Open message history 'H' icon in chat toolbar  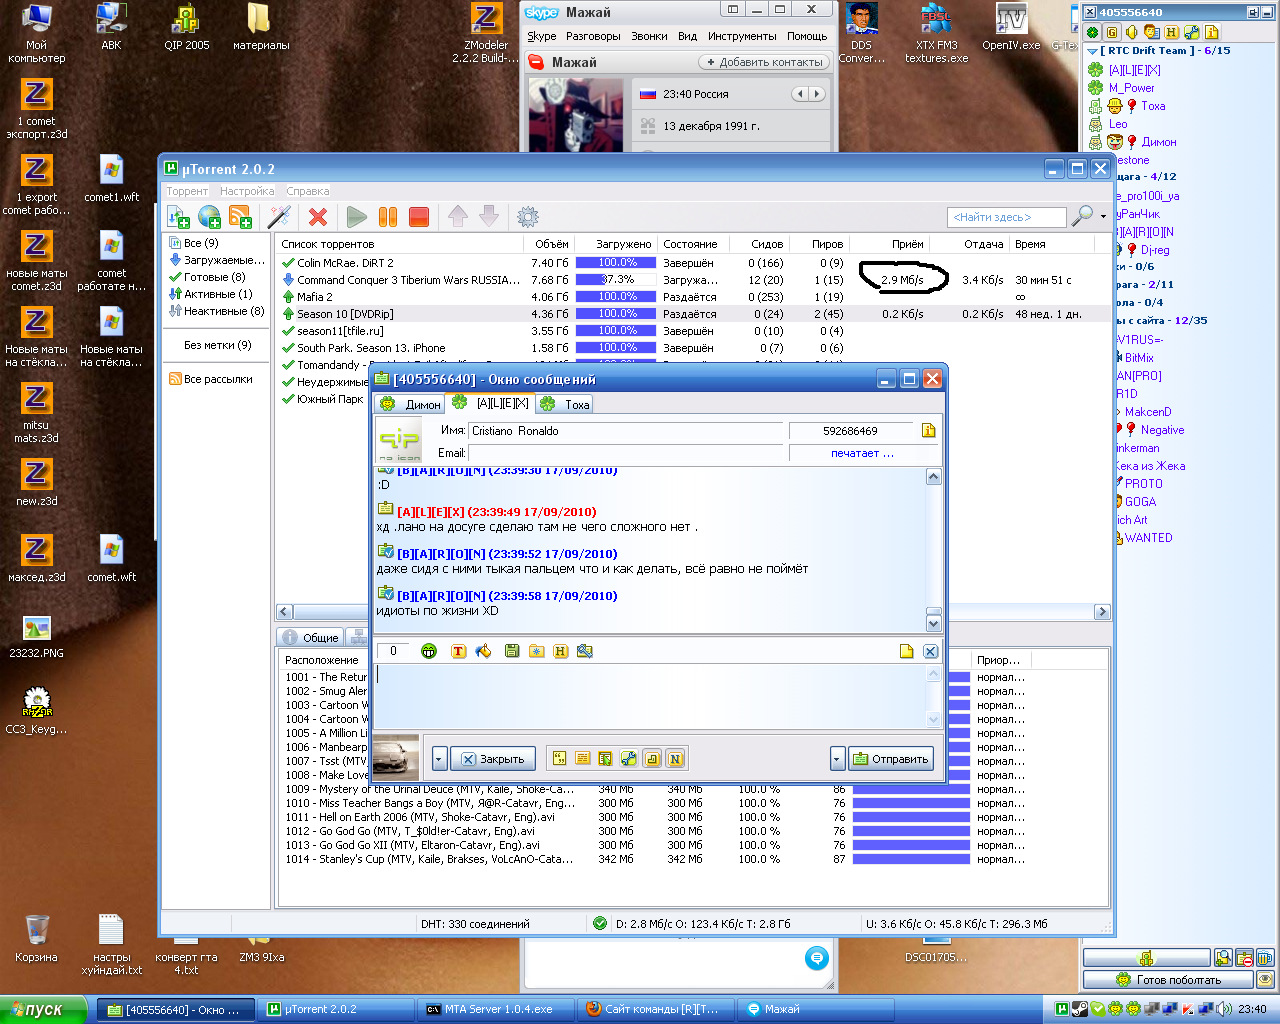click(561, 651)
